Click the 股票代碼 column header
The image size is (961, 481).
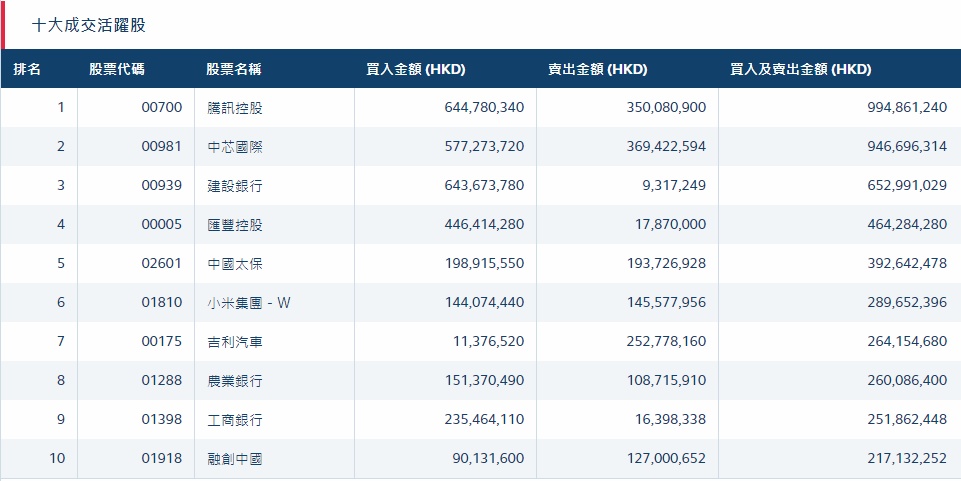click(x=116, y=70)
